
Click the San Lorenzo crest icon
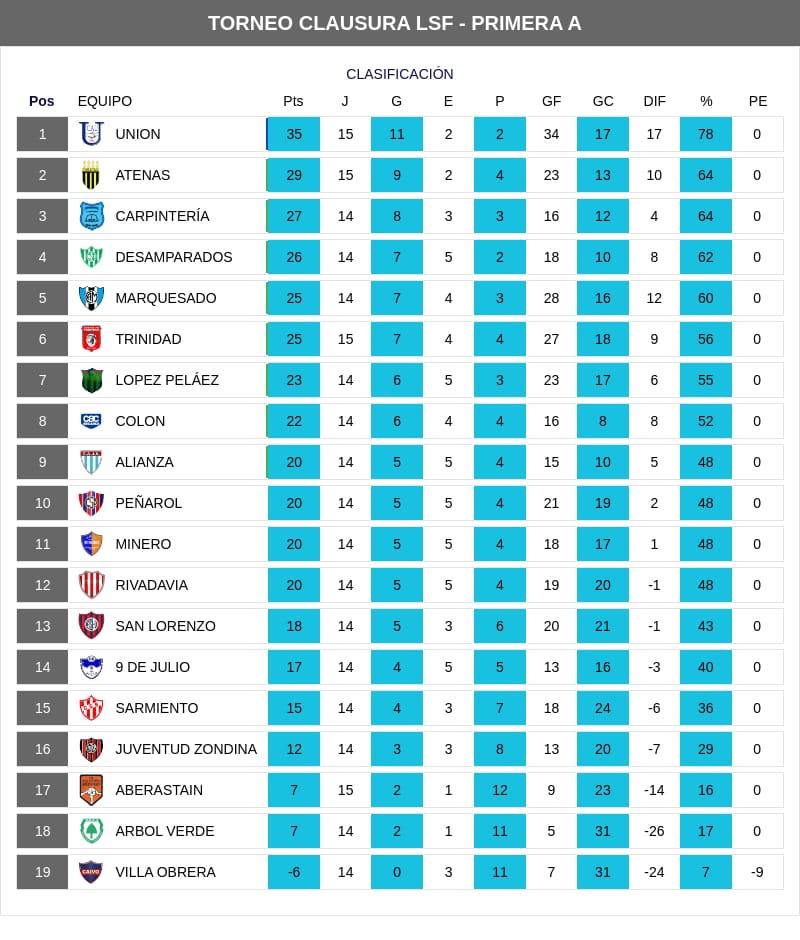92,626
